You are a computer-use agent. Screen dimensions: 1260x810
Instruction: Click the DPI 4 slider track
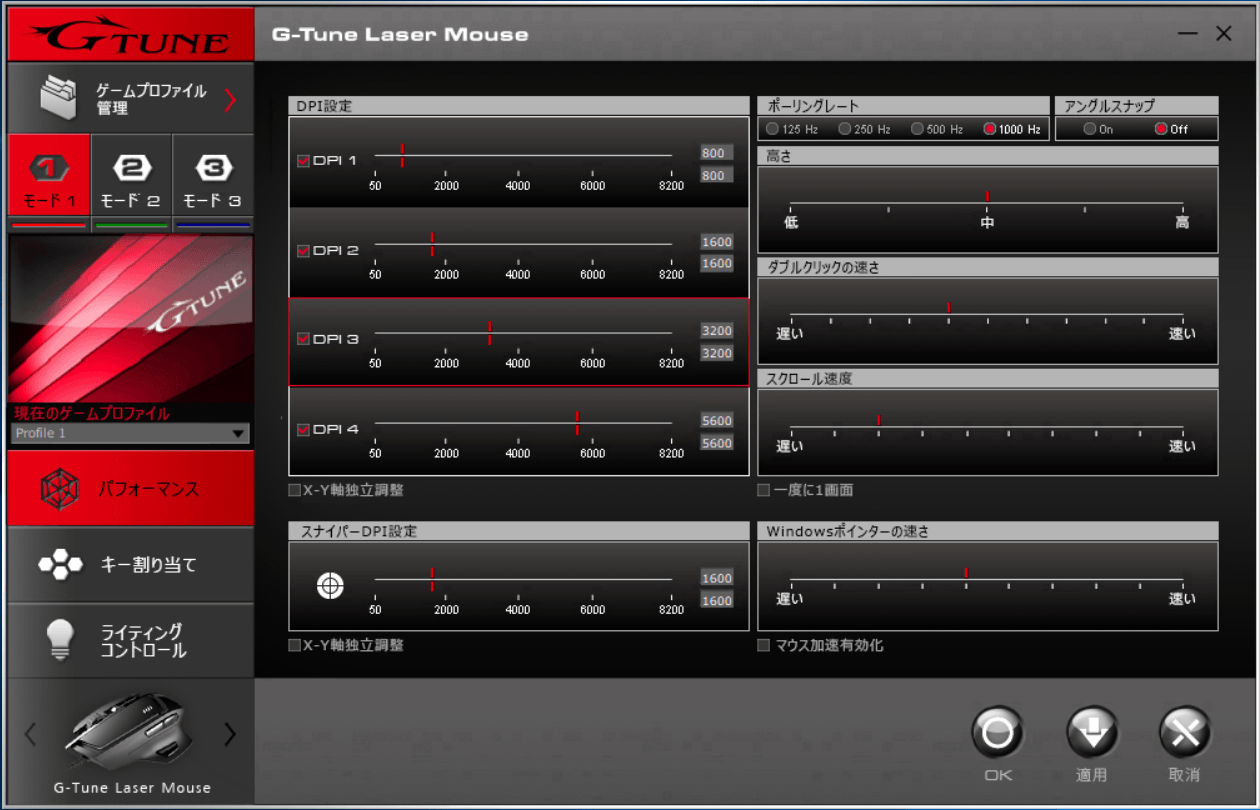coord(523,423)
